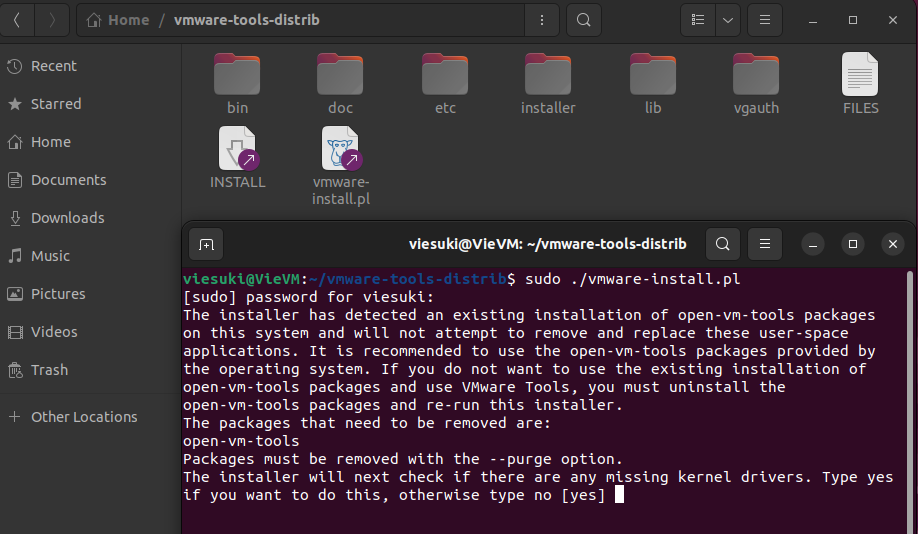Click the terminal prompt cursor after [yes]
This screenshot has height=534, width=918.
[619, 495]
